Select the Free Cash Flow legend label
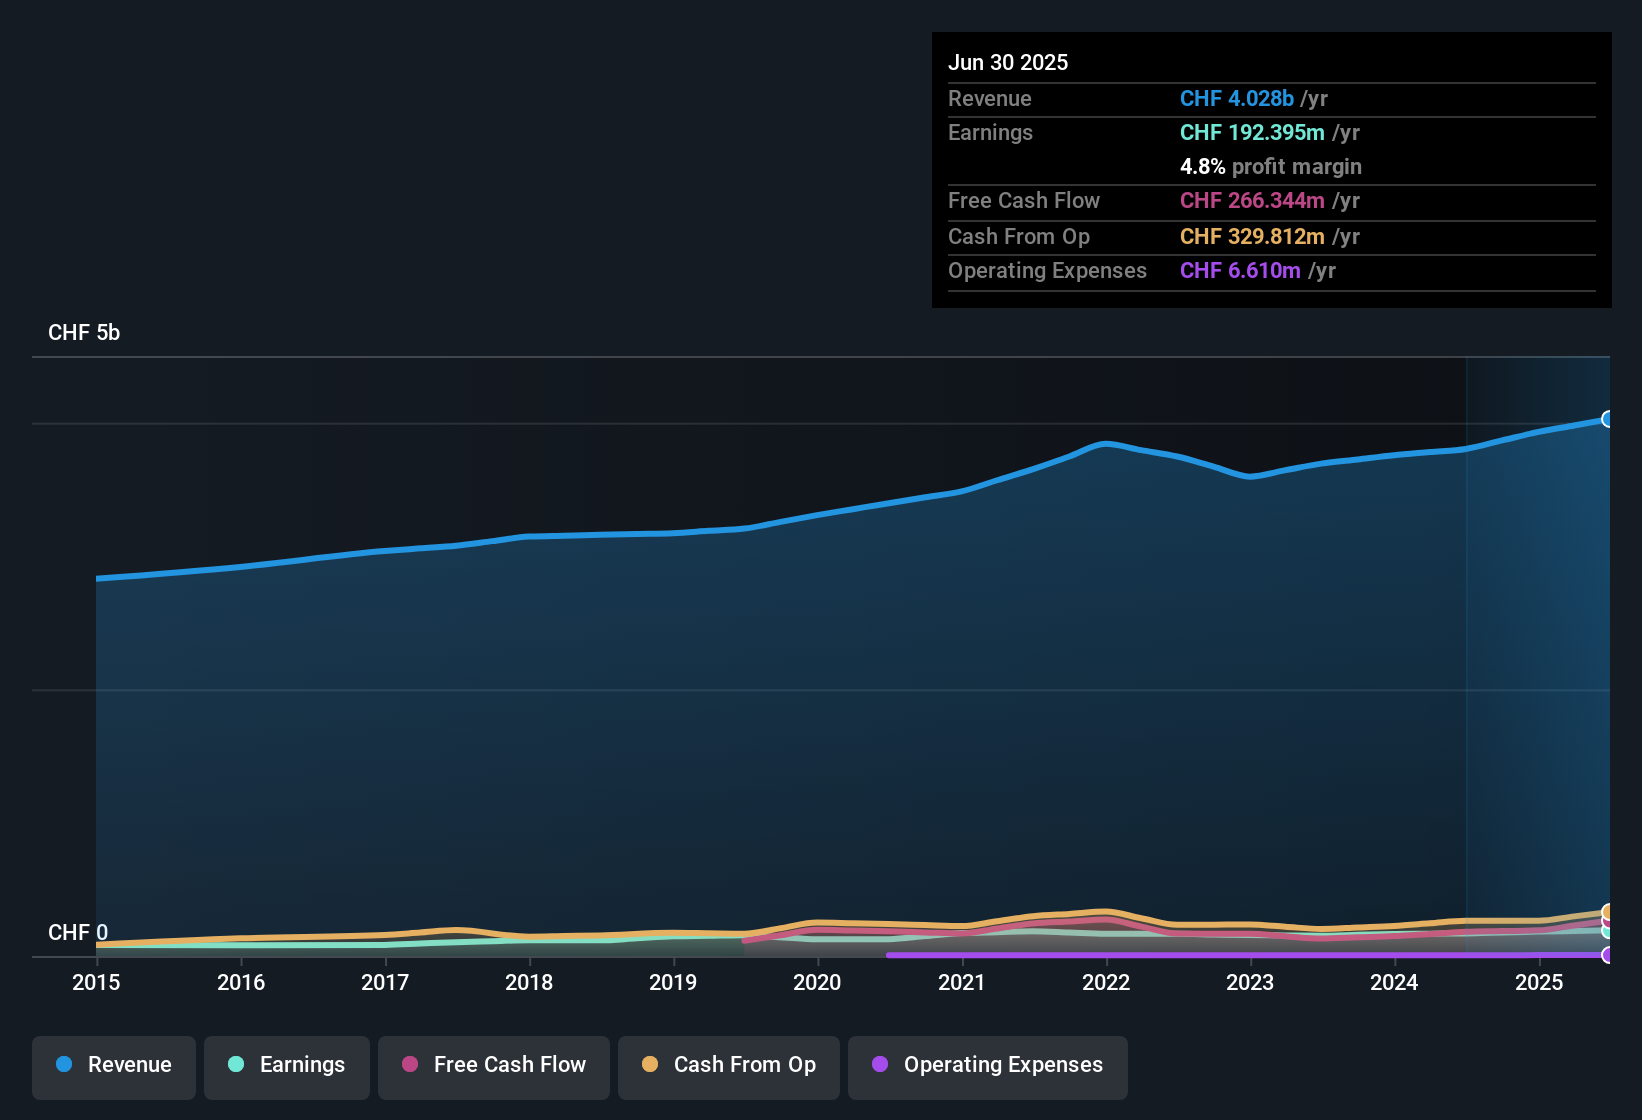 (510, 1065)
